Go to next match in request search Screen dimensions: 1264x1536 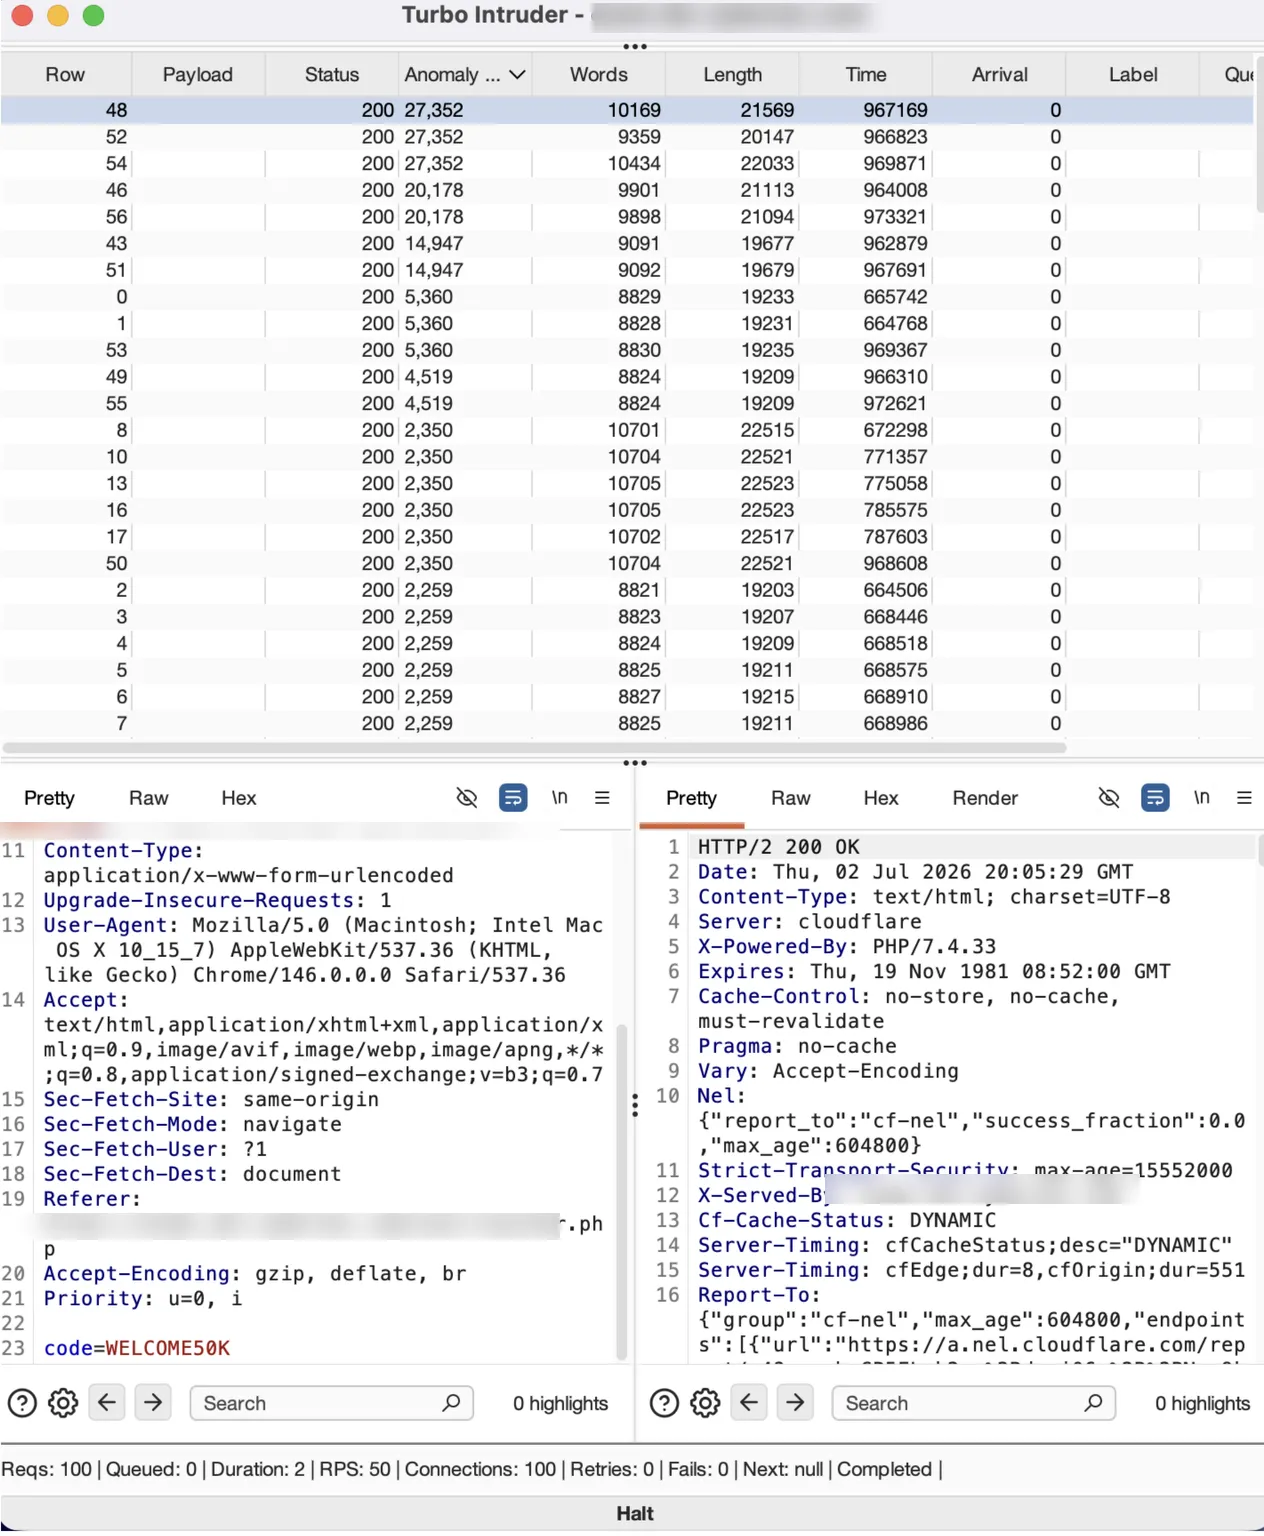tap(153, 1403)
